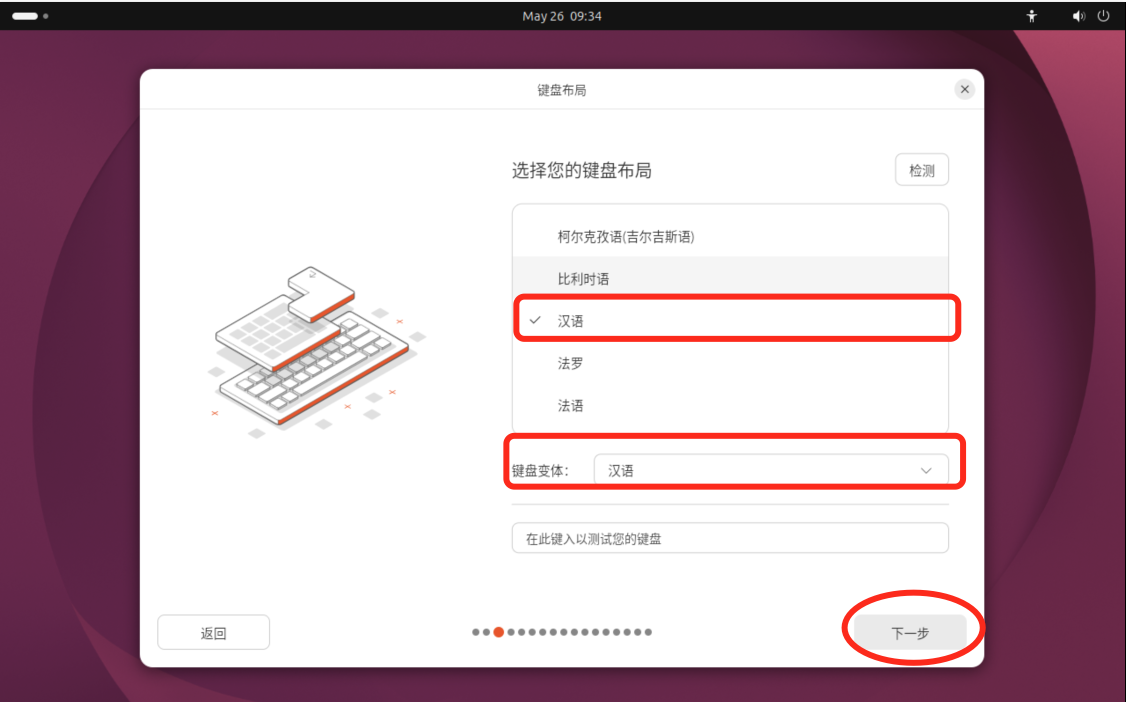This screenshot has height=702, width=1126.
Task: Click the 下一步 next button
Action: [910, 632]
